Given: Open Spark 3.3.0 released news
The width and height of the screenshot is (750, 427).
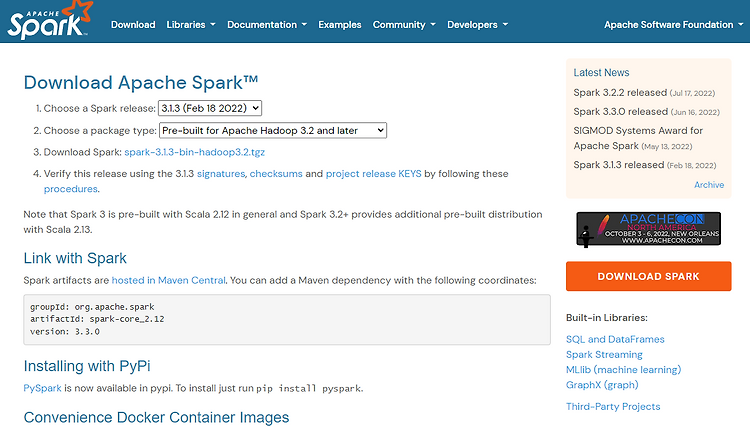Looking at the screenshot, I should [620, 111].
